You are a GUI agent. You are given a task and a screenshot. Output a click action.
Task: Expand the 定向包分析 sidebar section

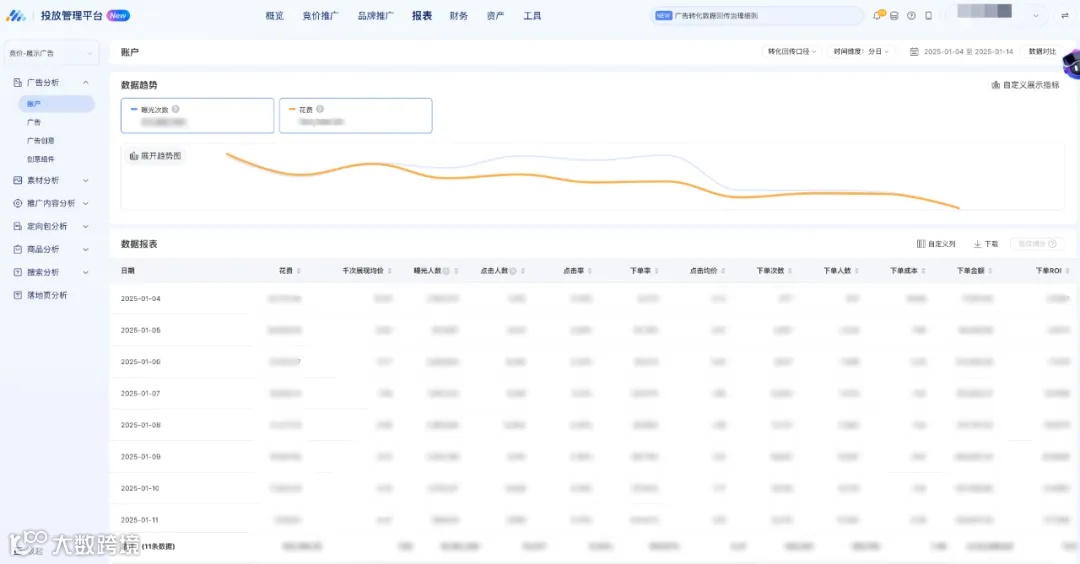(85, 226)
